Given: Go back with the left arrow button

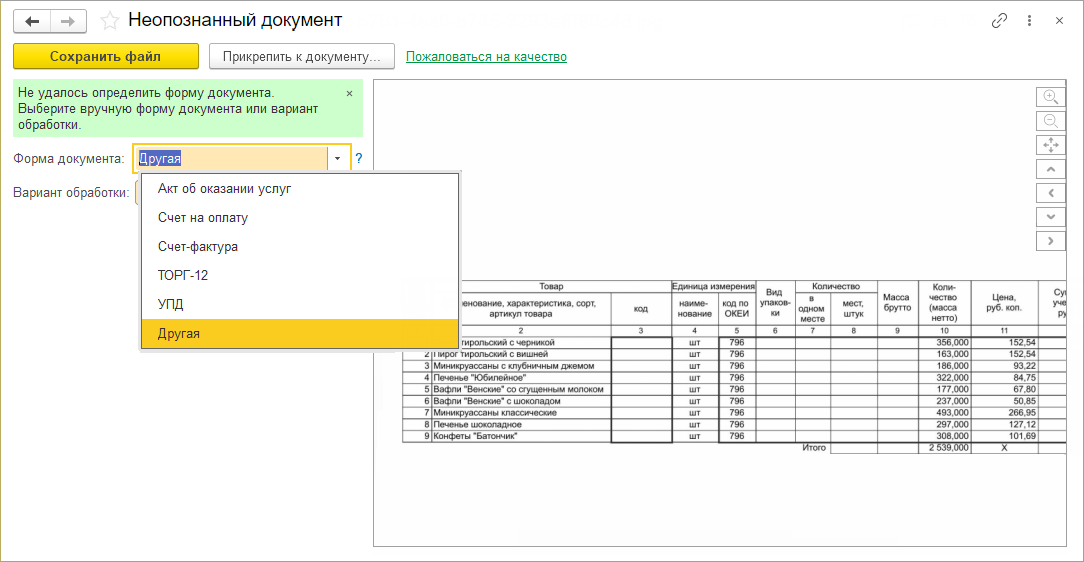Looking at the screenshot, I should pos(32,21).
